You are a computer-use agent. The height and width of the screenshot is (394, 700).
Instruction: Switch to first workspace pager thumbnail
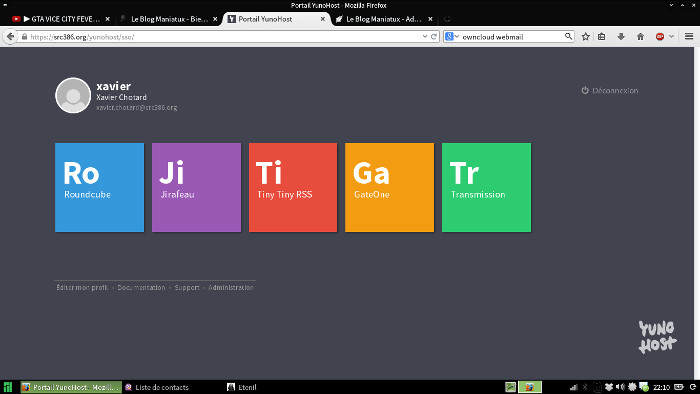(x=511, y=387)
